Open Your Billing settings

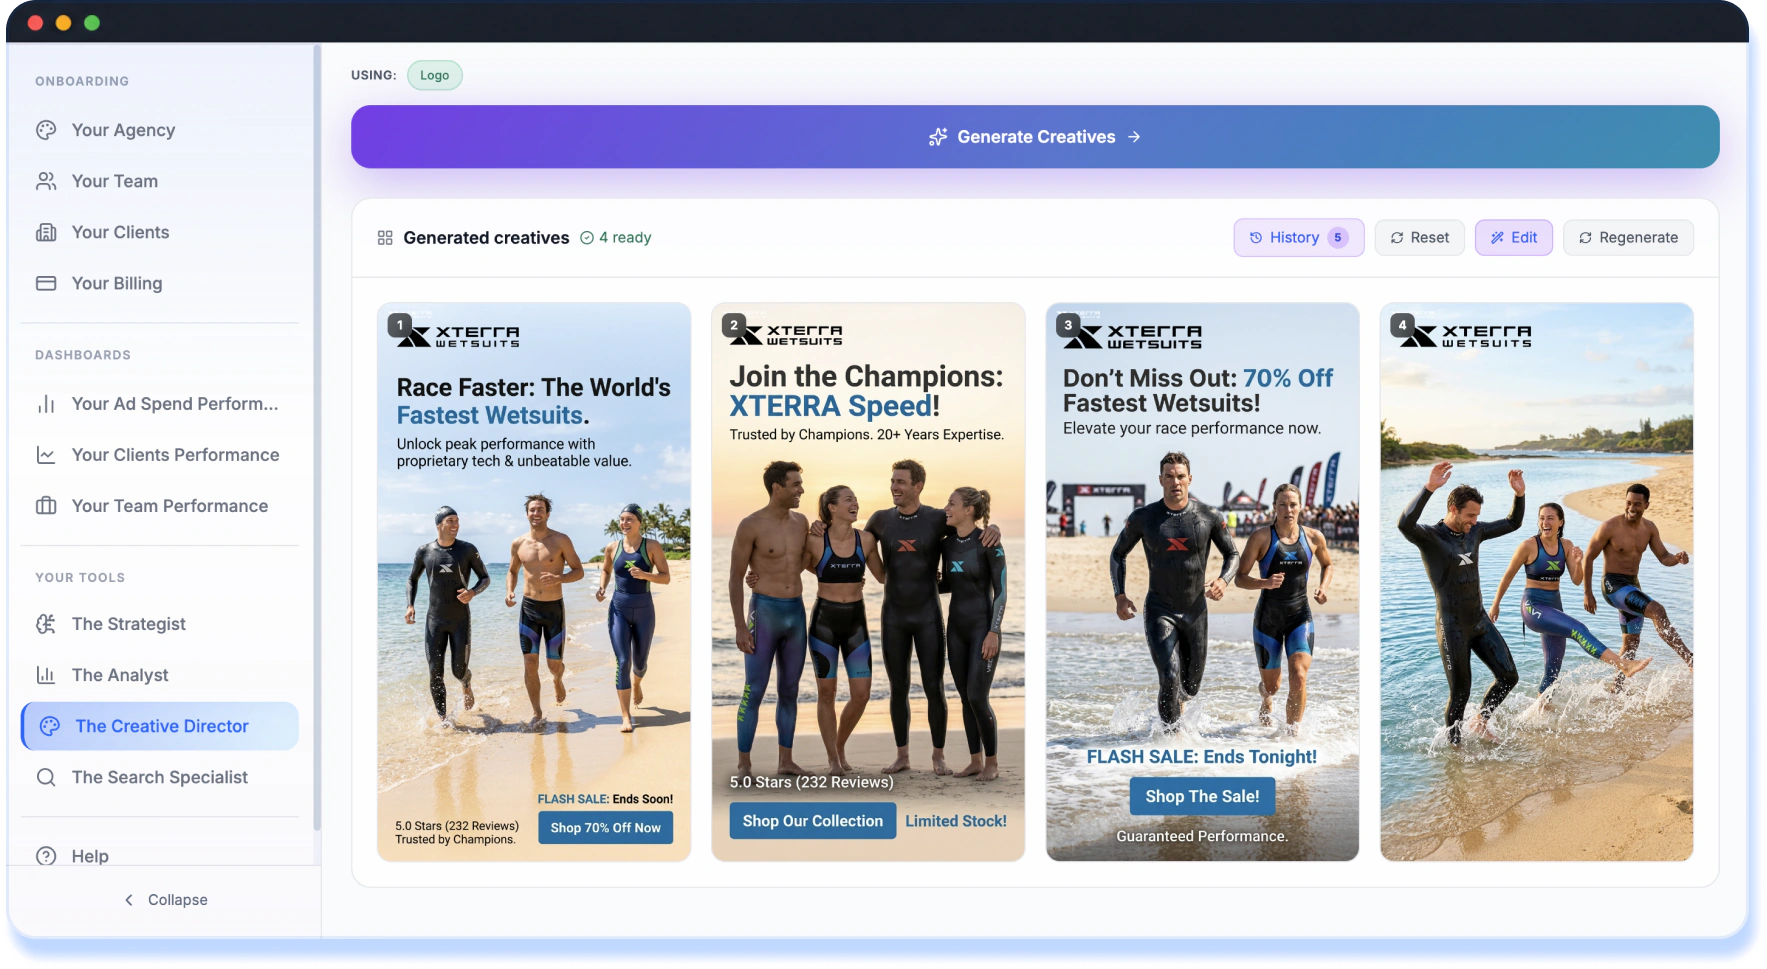coord(160,283)
